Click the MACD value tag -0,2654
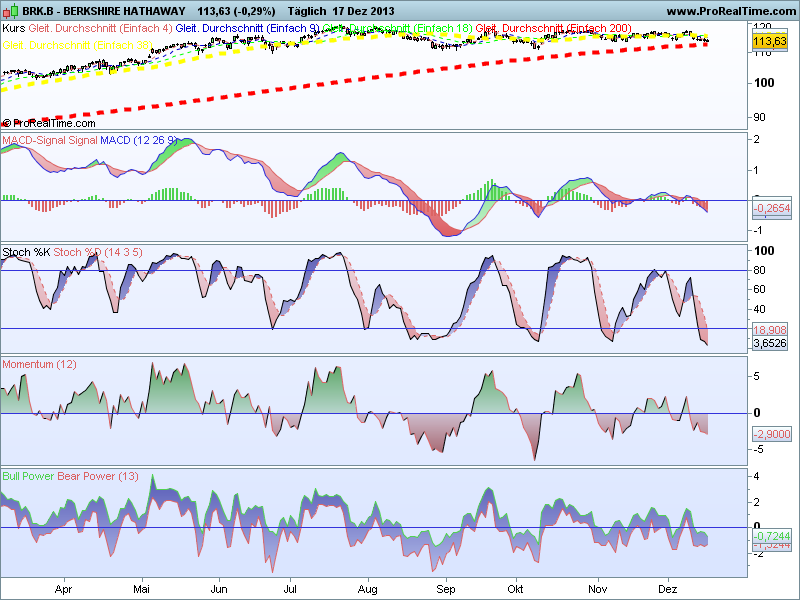 [x=772, y=208]
